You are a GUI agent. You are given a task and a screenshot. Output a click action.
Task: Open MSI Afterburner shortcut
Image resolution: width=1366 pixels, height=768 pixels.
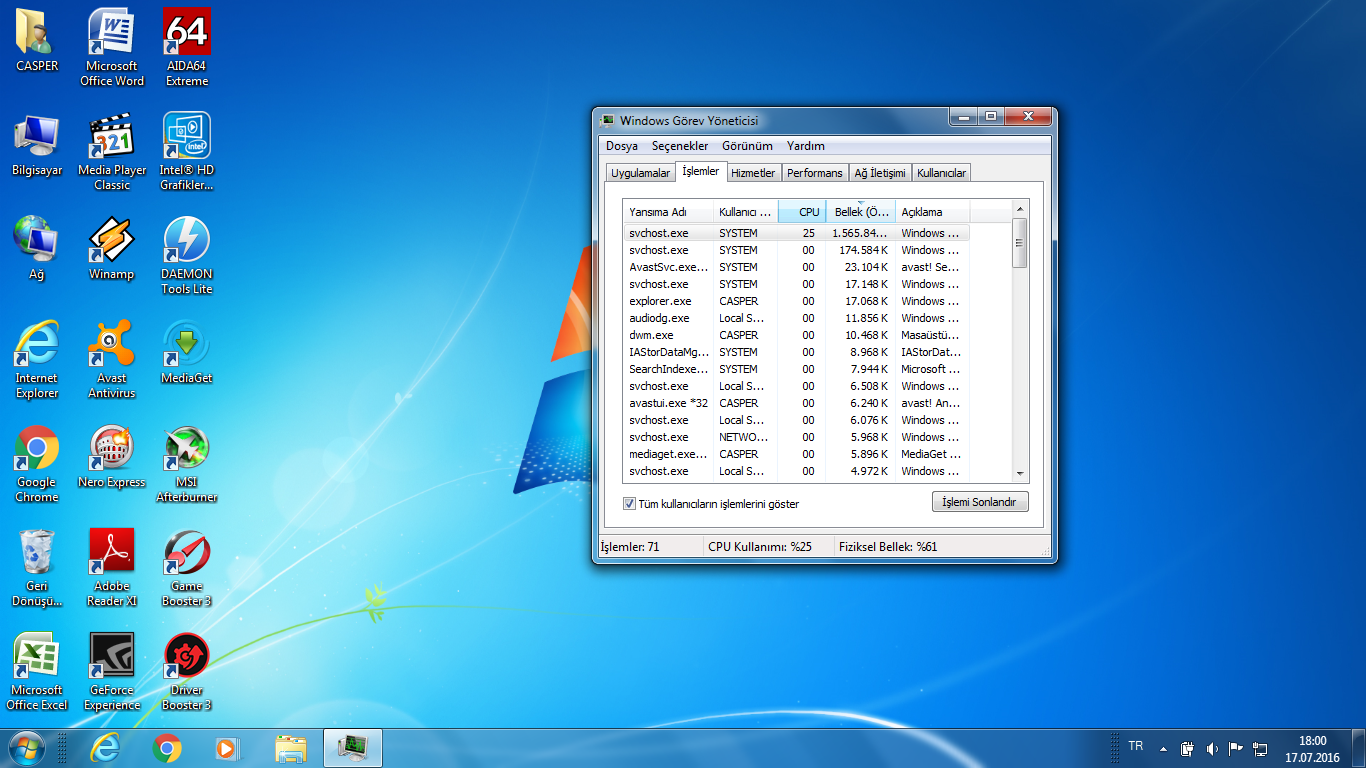tap(187, 449)
